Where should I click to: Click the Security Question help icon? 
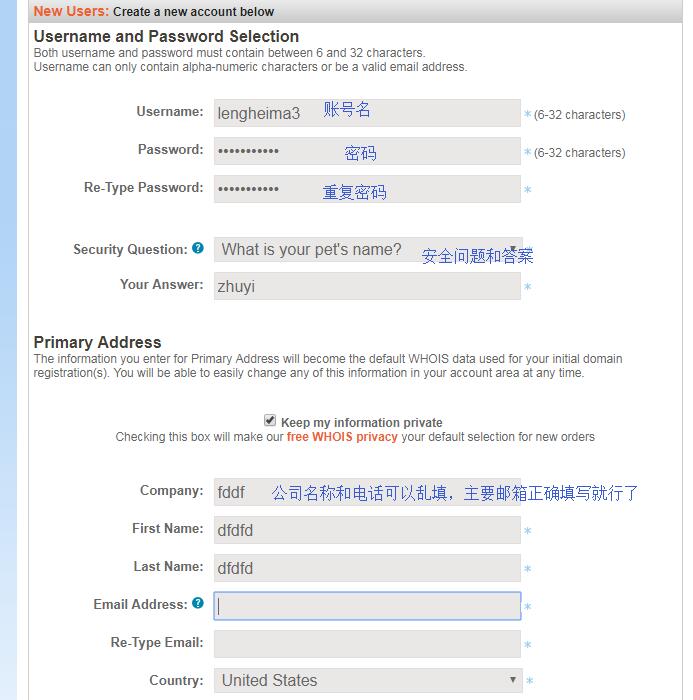click(x=198, y=248)
